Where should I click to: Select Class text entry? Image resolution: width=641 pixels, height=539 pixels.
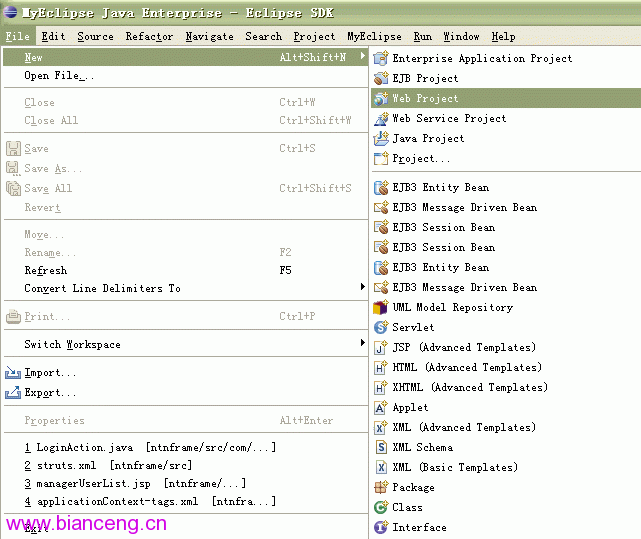(407, 508)
